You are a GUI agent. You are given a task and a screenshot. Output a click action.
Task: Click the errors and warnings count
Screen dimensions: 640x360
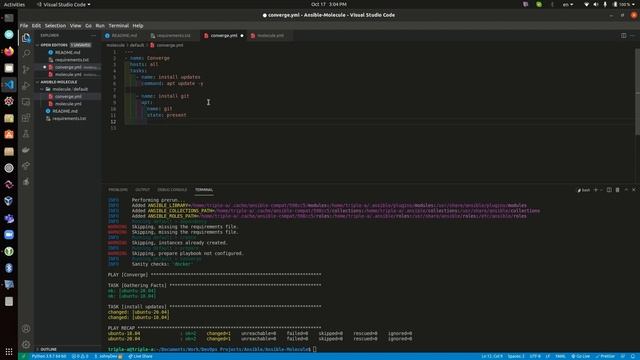80,356
